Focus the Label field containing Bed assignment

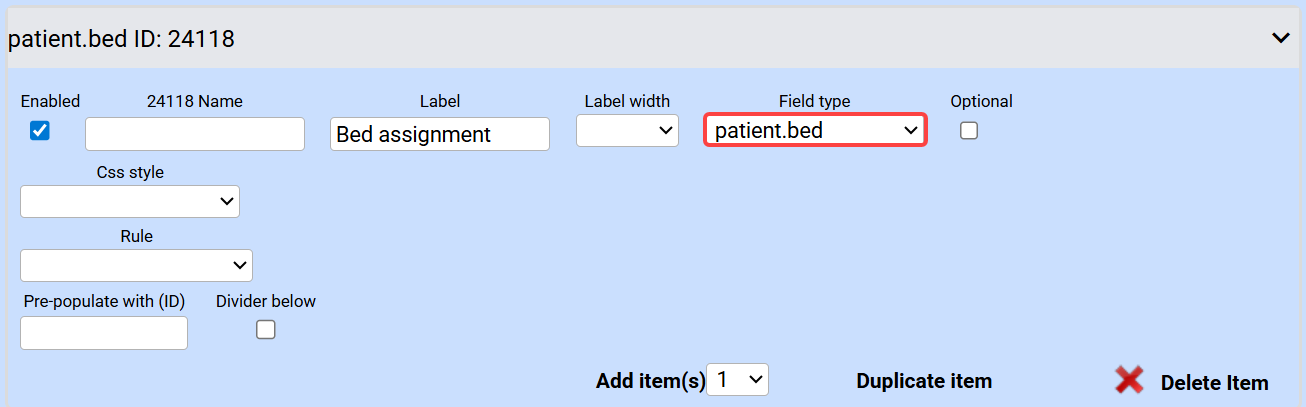tap(439, 134)
